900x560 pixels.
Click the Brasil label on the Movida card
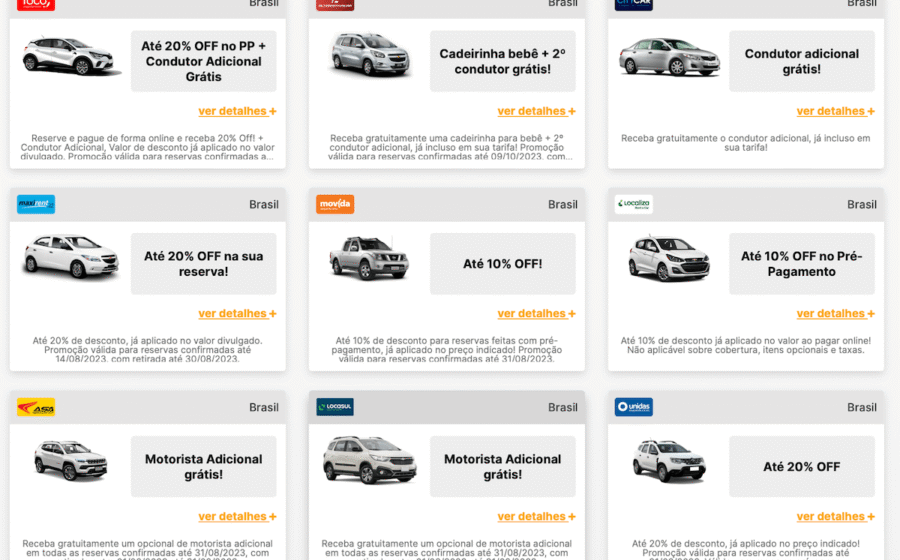[x=563, y=205]
